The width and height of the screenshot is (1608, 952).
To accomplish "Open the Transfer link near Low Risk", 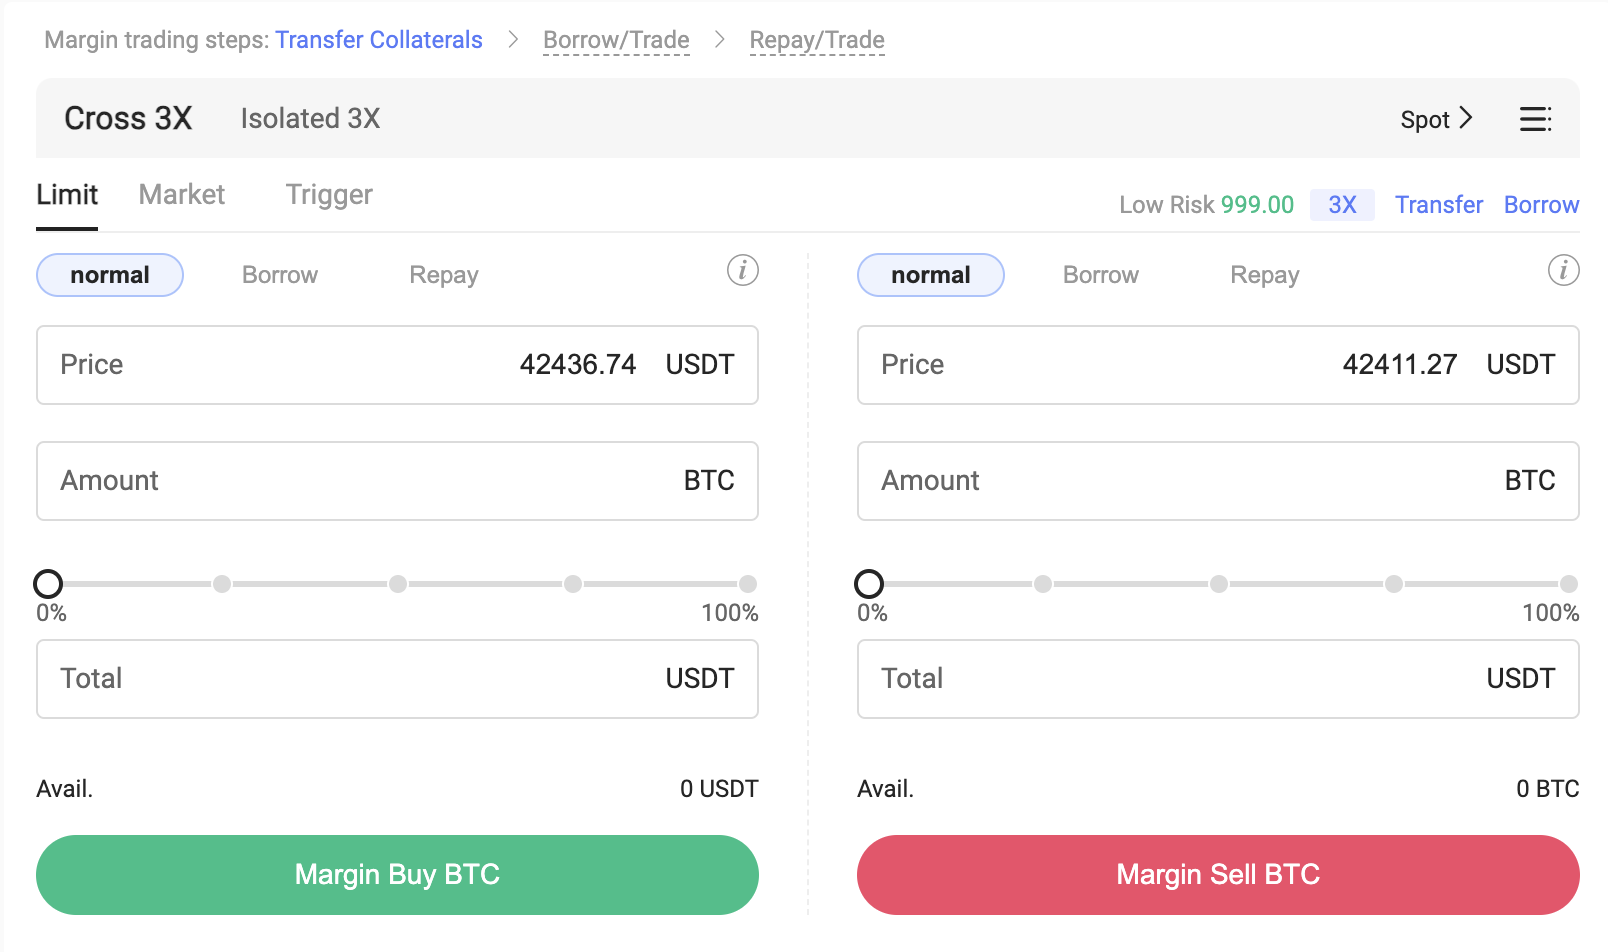I will click(x=1439, y=205).
